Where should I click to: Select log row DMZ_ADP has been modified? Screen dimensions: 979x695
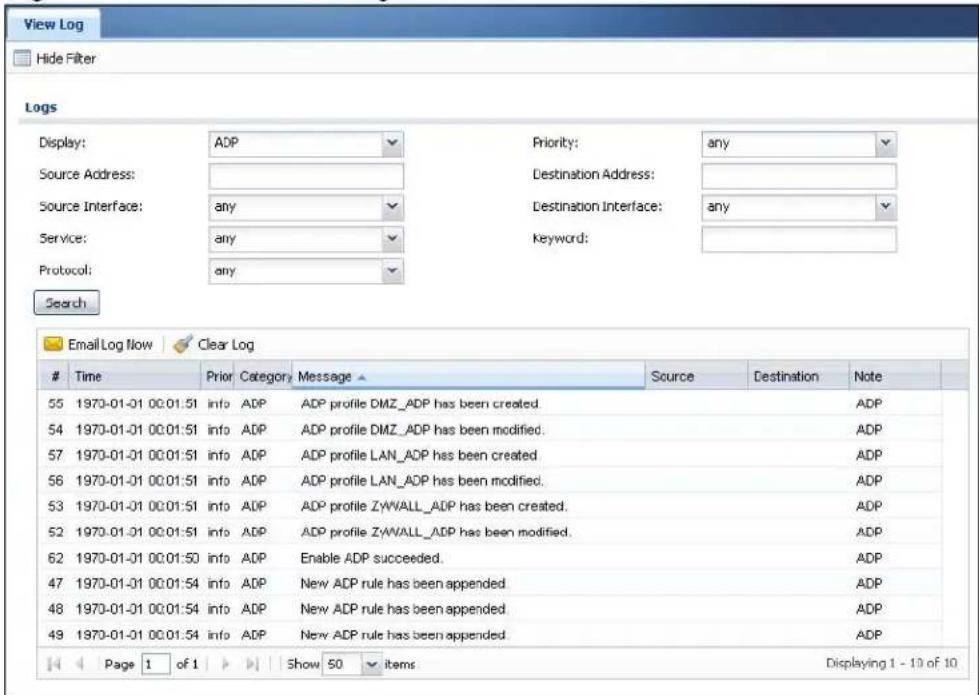[x=489, y=430]
